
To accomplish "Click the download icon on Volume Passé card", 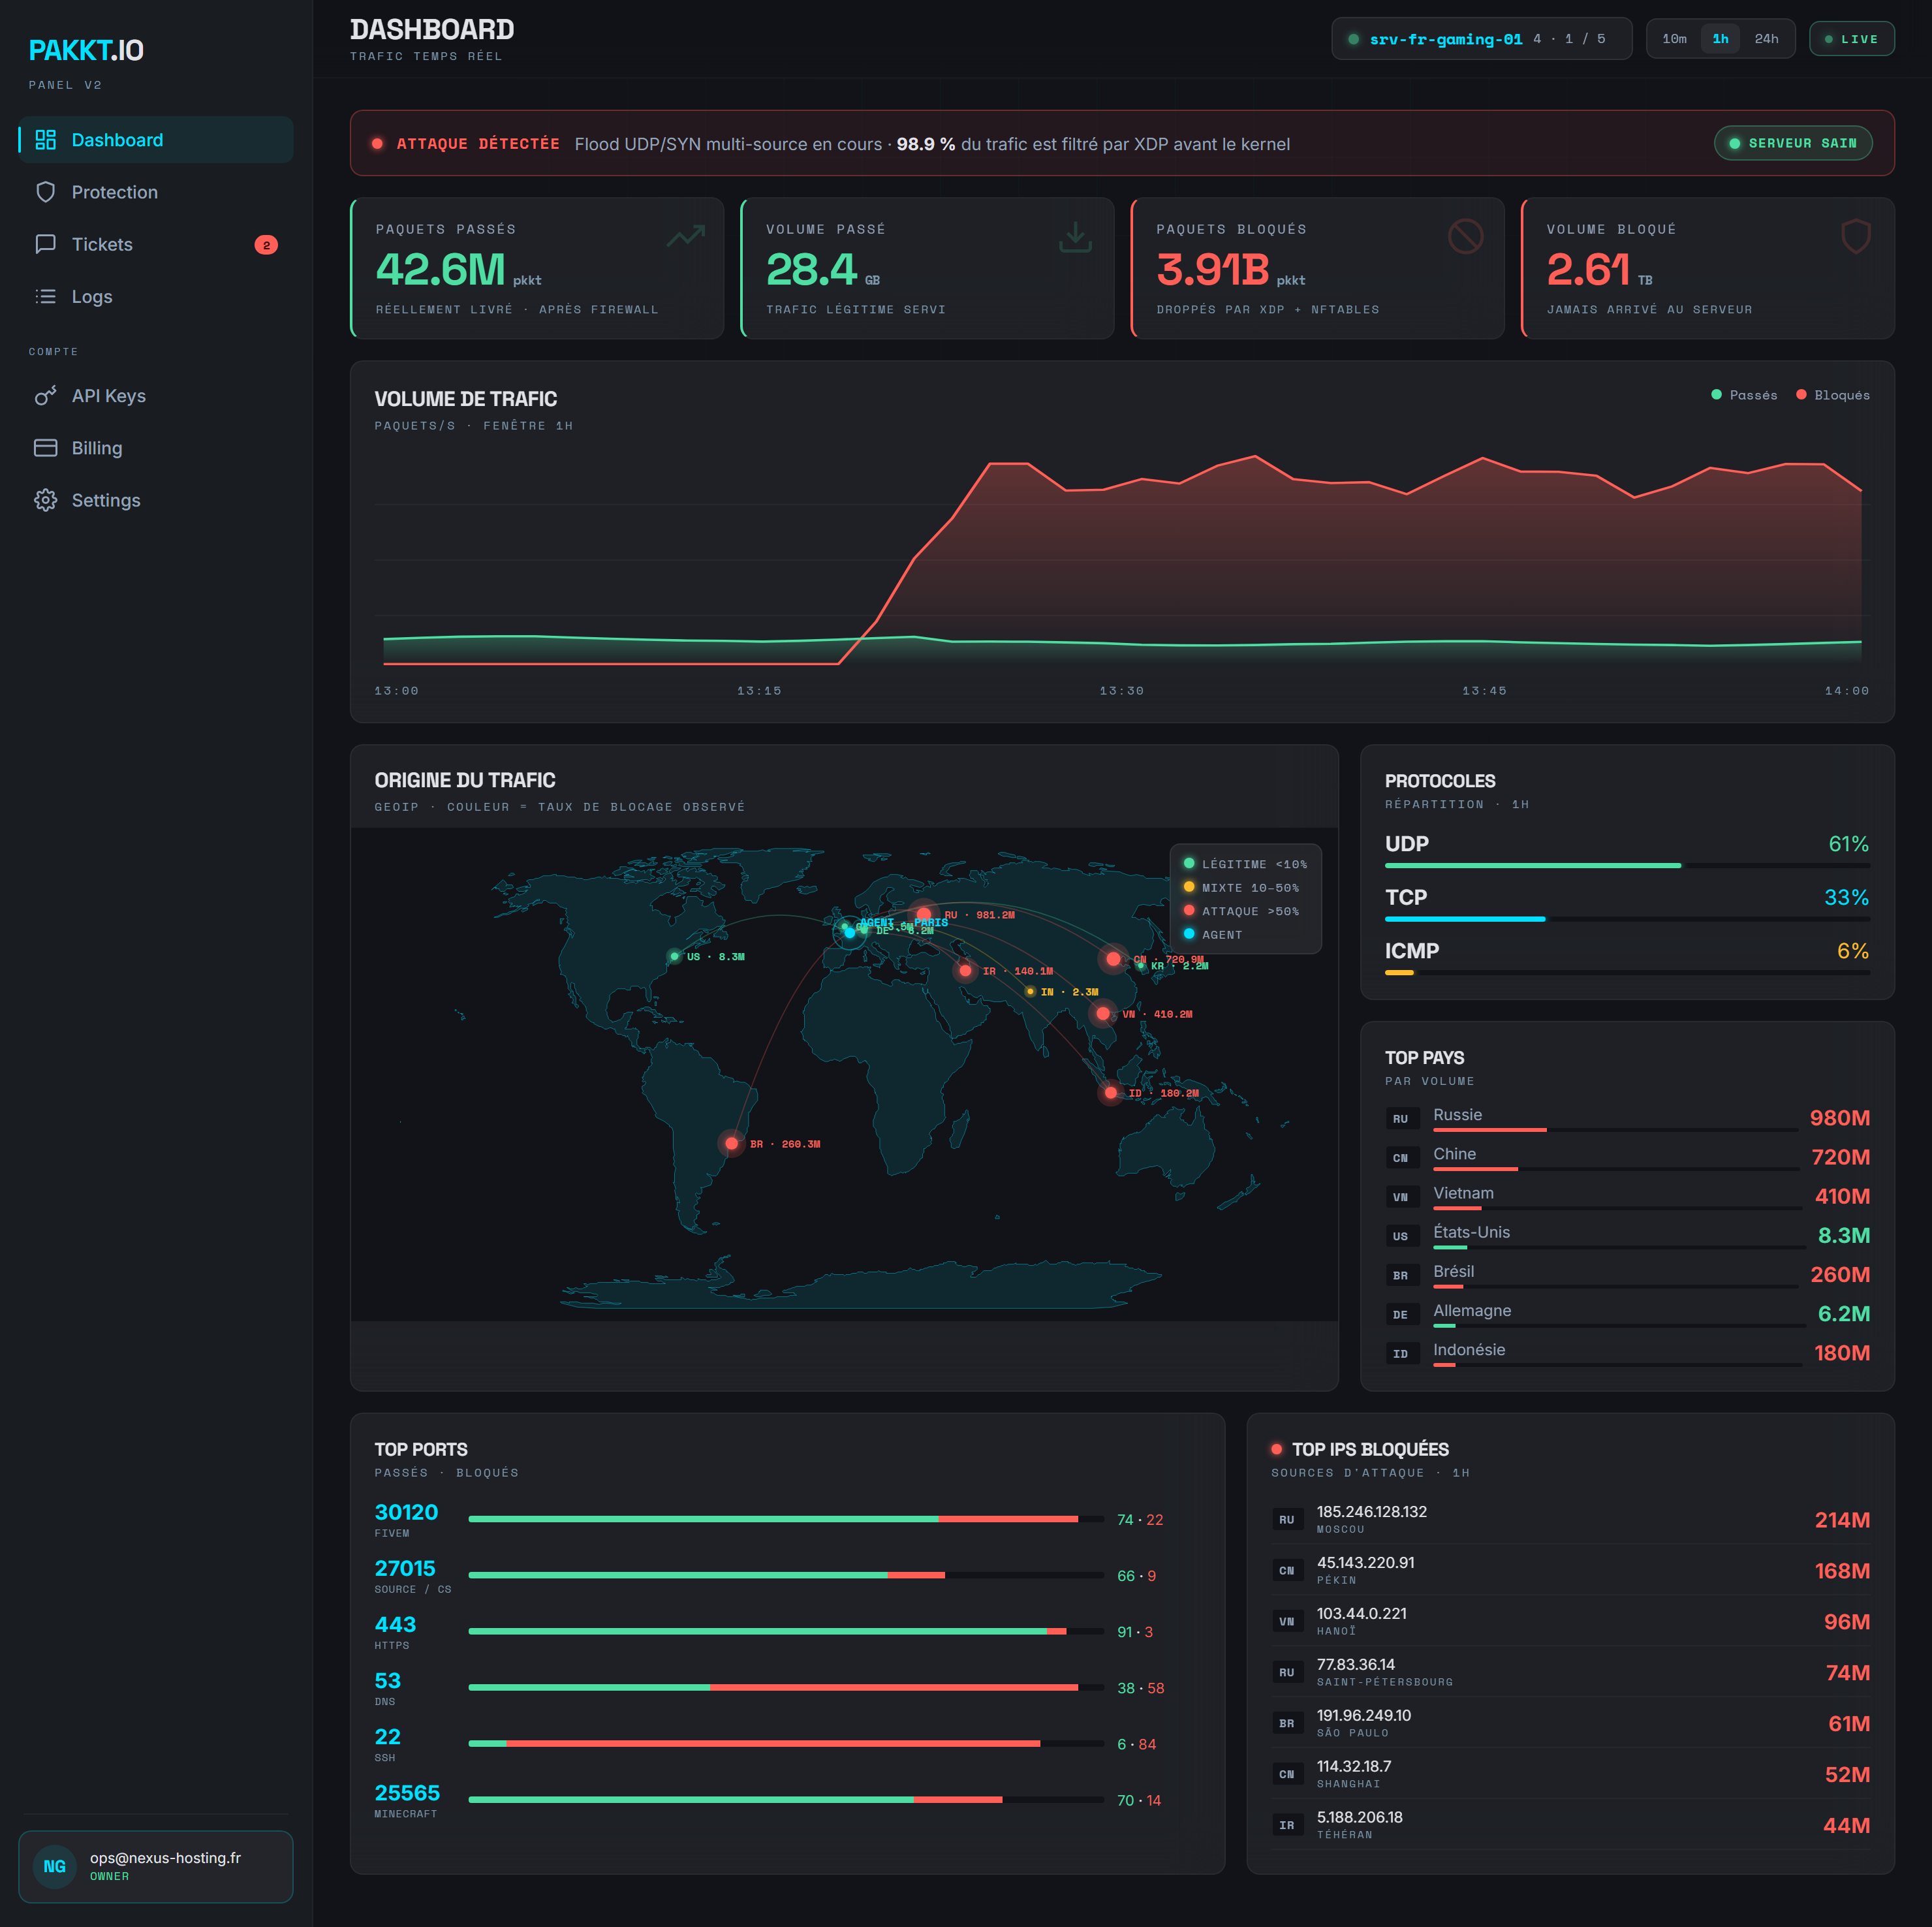I will pyautogui.click(x=1075, y=237).
